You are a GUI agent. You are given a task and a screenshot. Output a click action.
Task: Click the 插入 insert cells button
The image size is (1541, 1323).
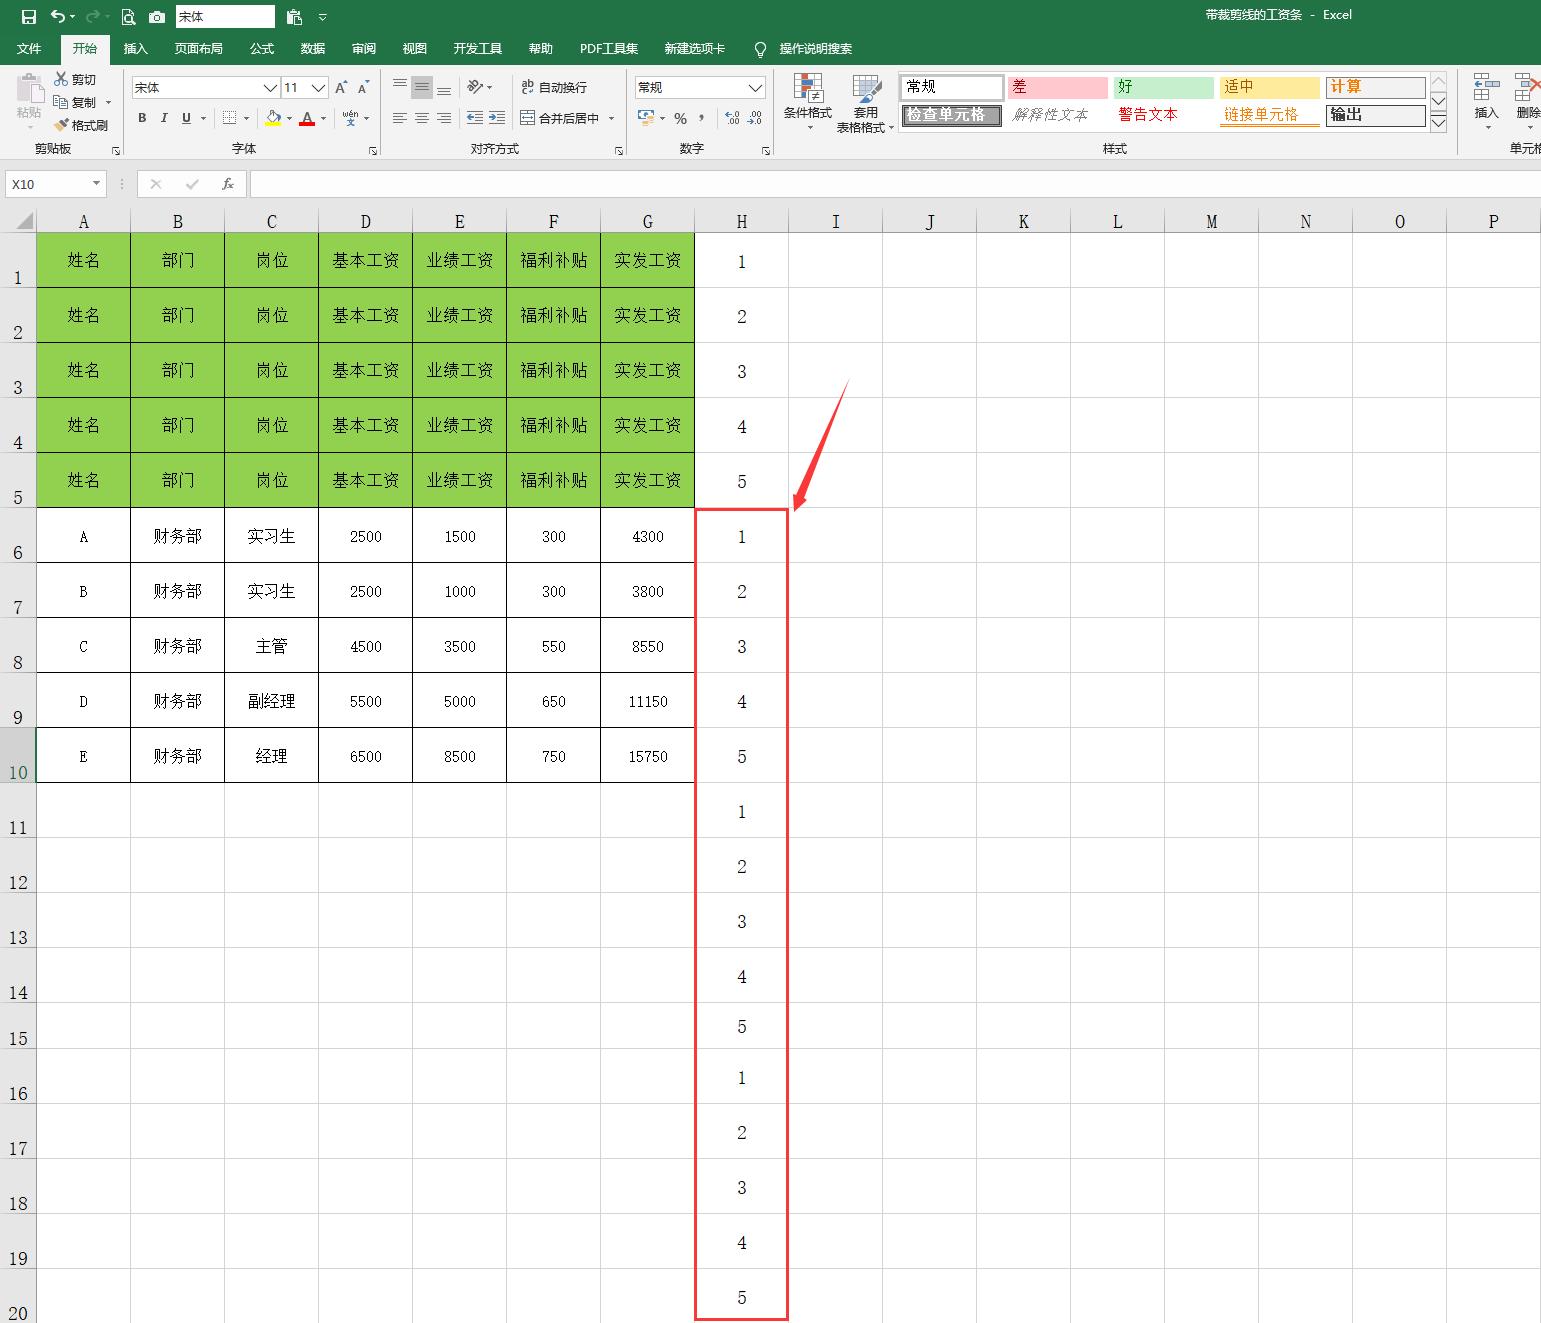coord(1486,103)
